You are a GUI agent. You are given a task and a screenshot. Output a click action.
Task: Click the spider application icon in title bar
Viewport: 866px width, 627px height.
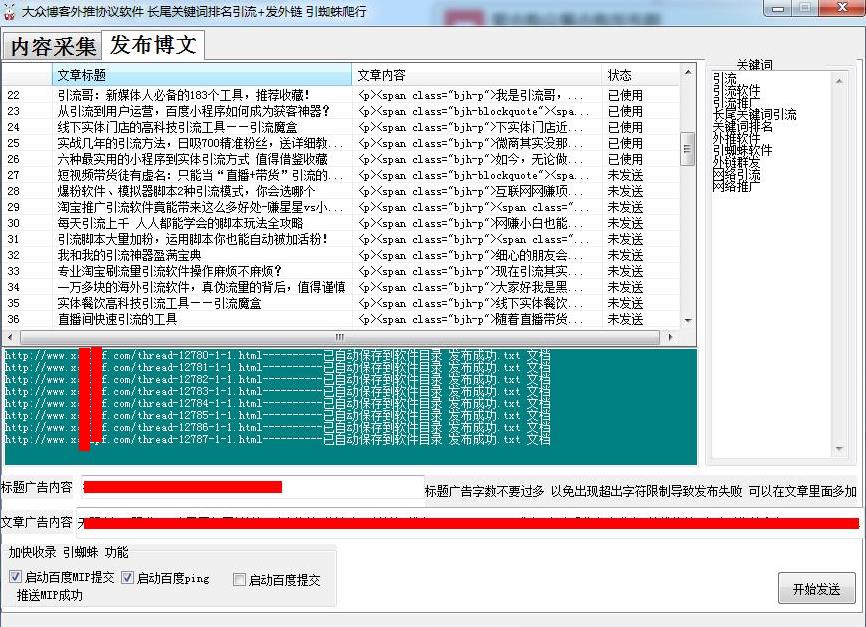point(10,9)
